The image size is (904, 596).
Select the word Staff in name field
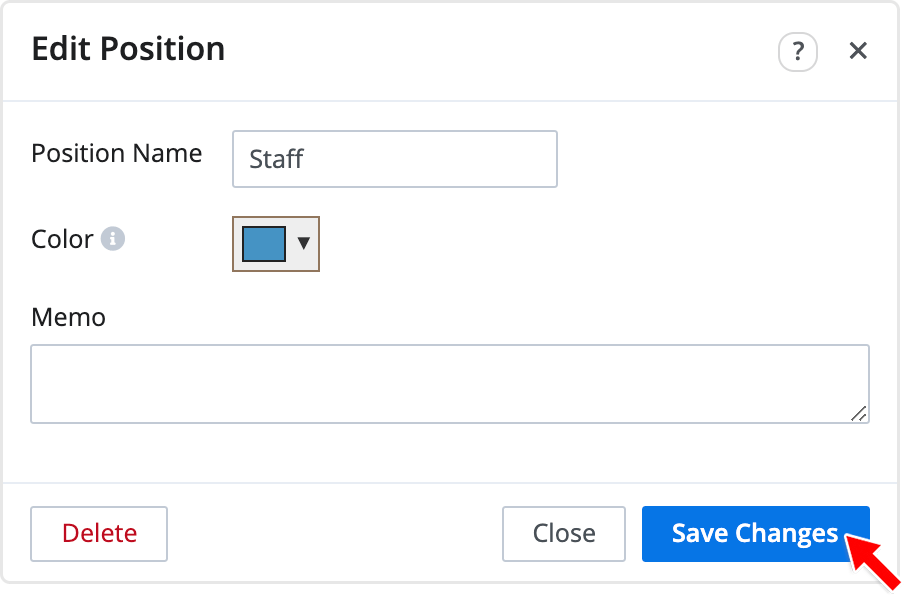tap(276, 160)
